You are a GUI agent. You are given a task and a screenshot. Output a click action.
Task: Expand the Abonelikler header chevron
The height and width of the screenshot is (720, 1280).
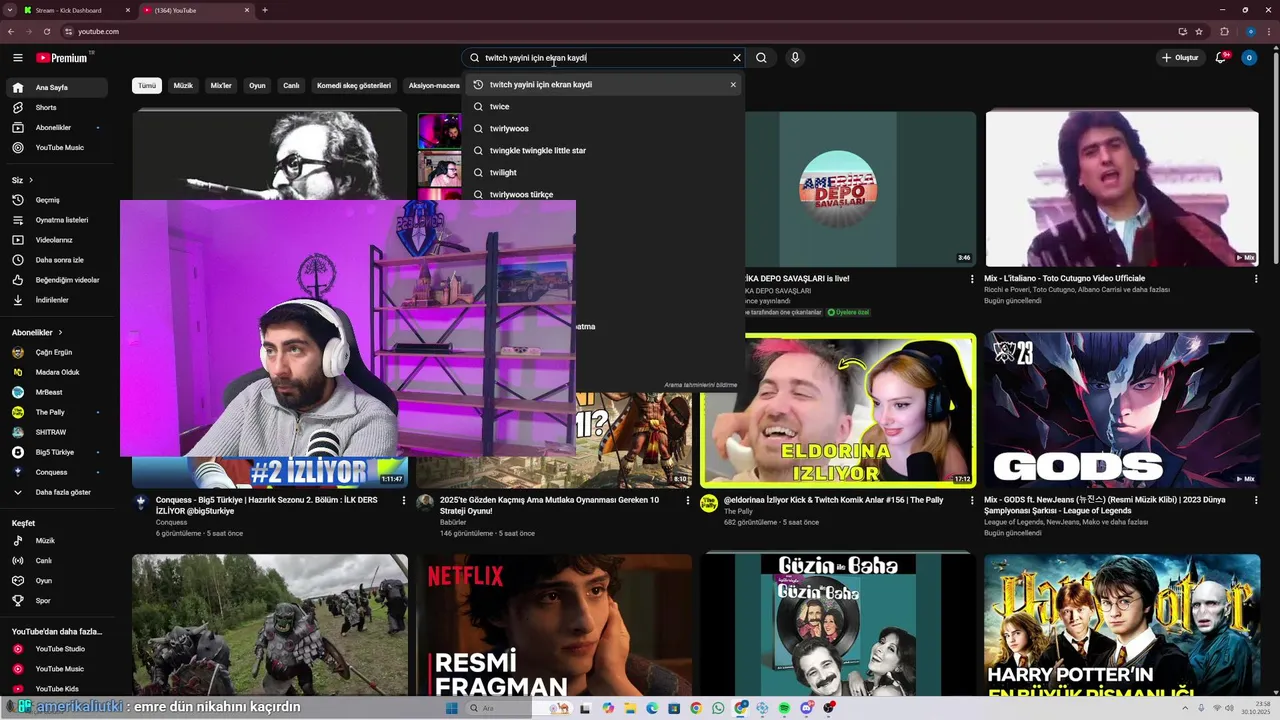pos(60,332)
